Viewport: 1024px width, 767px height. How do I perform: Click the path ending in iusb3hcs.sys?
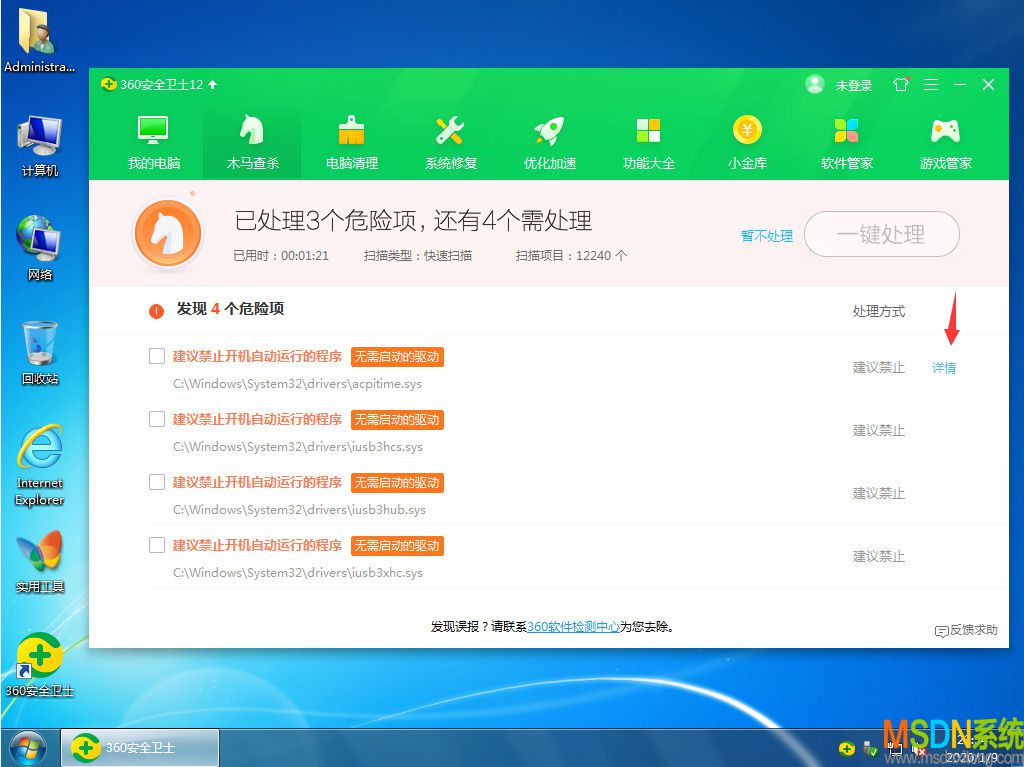click(x=298, y=447)
